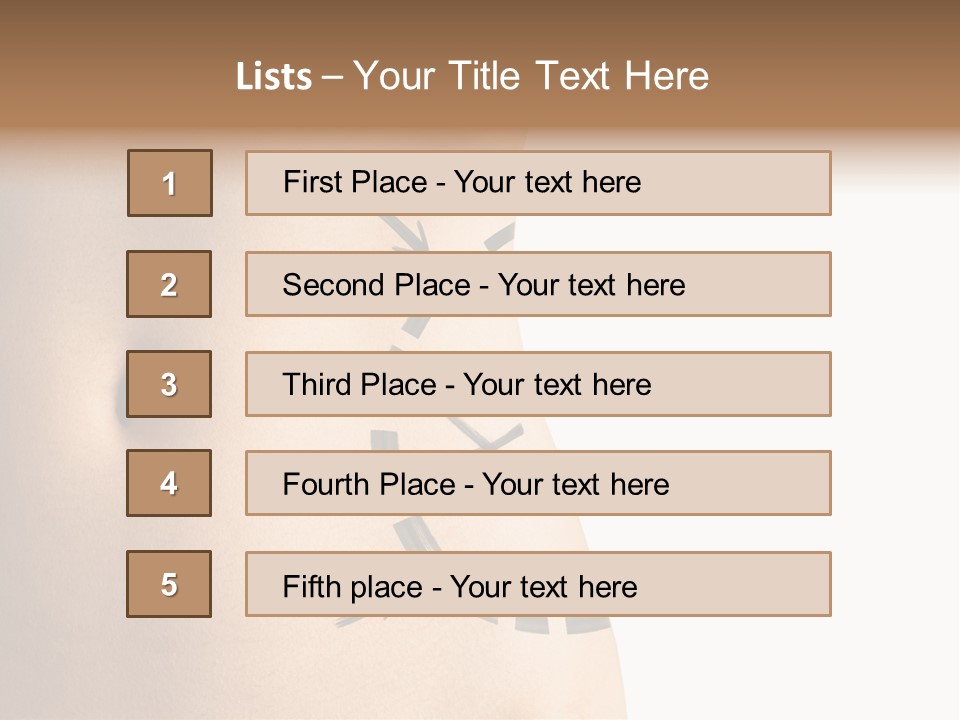Click "Your text here" in Third Place row
Viewport: 960px width, 720px height.
[x=557, y=385]
